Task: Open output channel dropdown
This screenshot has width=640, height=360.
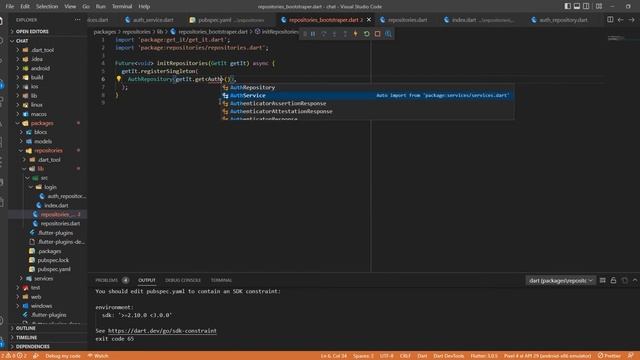Action: 560,280
